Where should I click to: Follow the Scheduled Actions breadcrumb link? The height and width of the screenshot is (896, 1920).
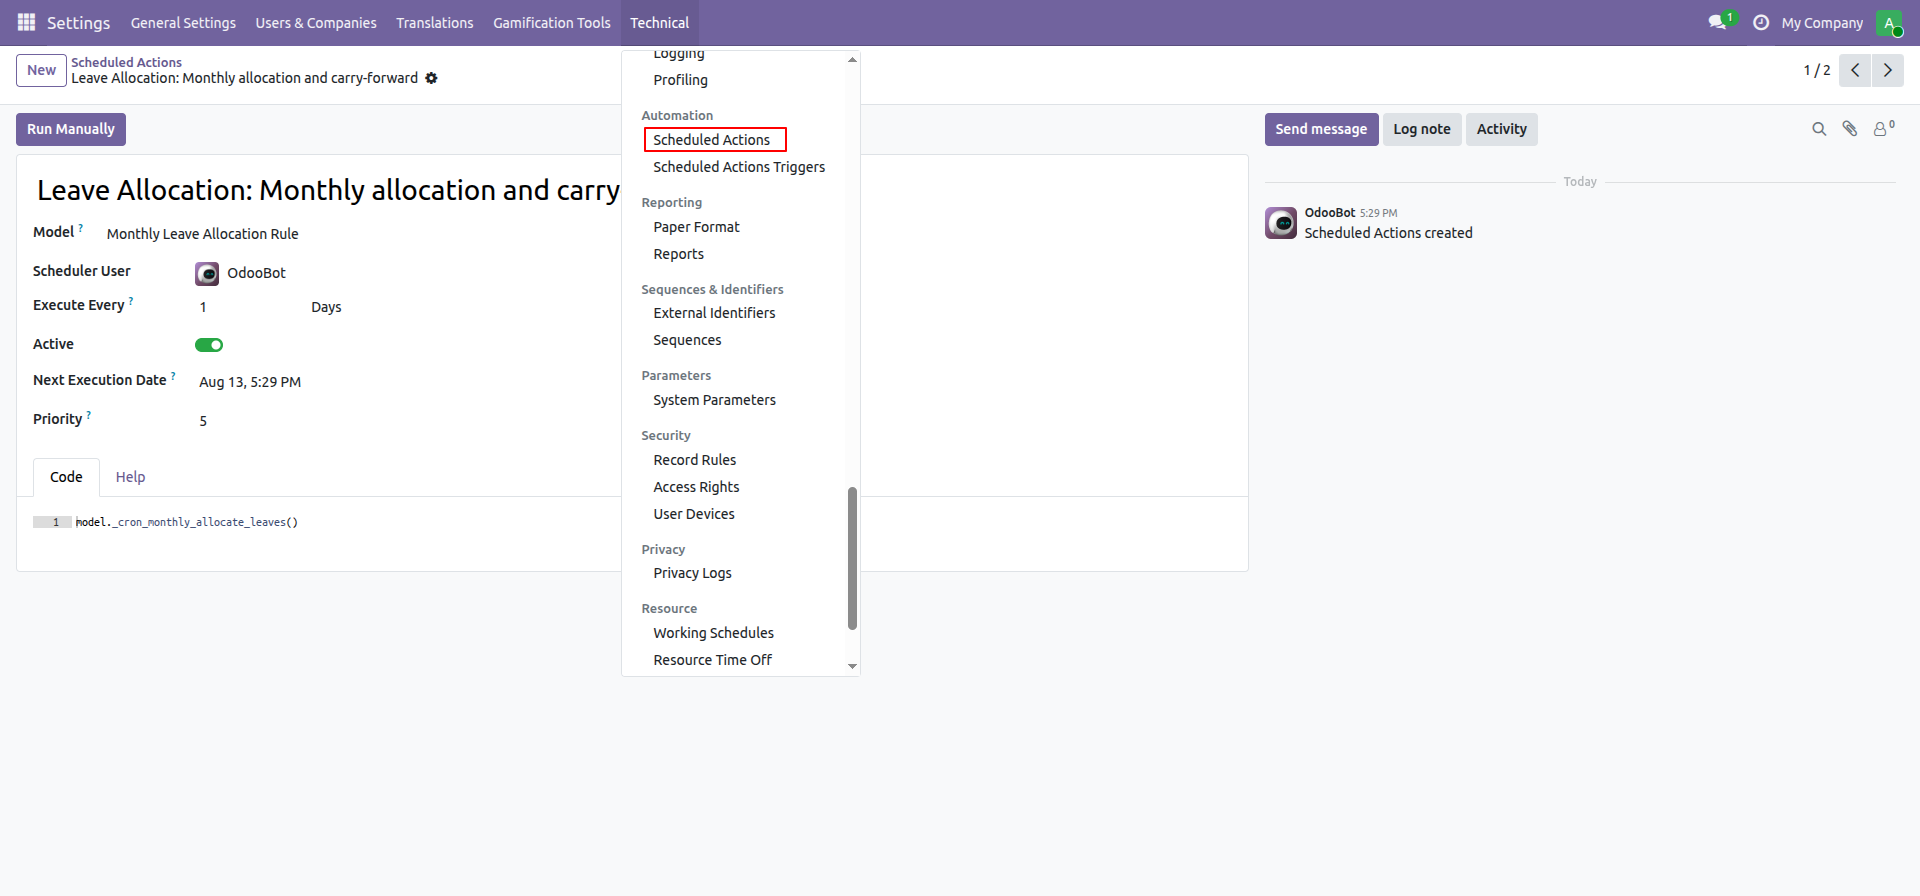pyautogui.click(x=126, y=62)
